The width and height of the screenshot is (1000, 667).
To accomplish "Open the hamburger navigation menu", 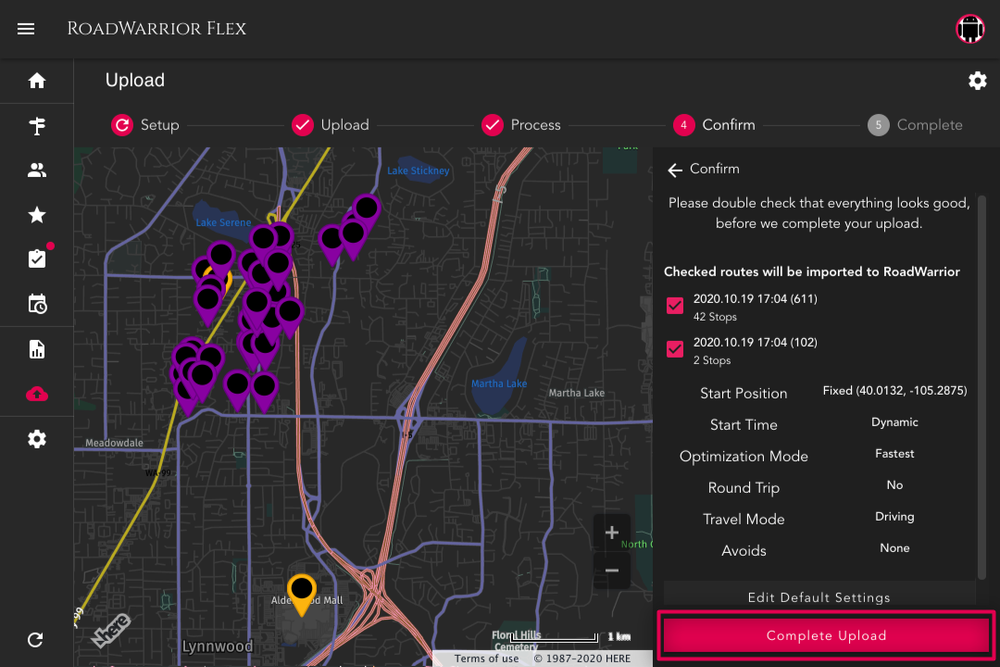I will click(26, 29).
